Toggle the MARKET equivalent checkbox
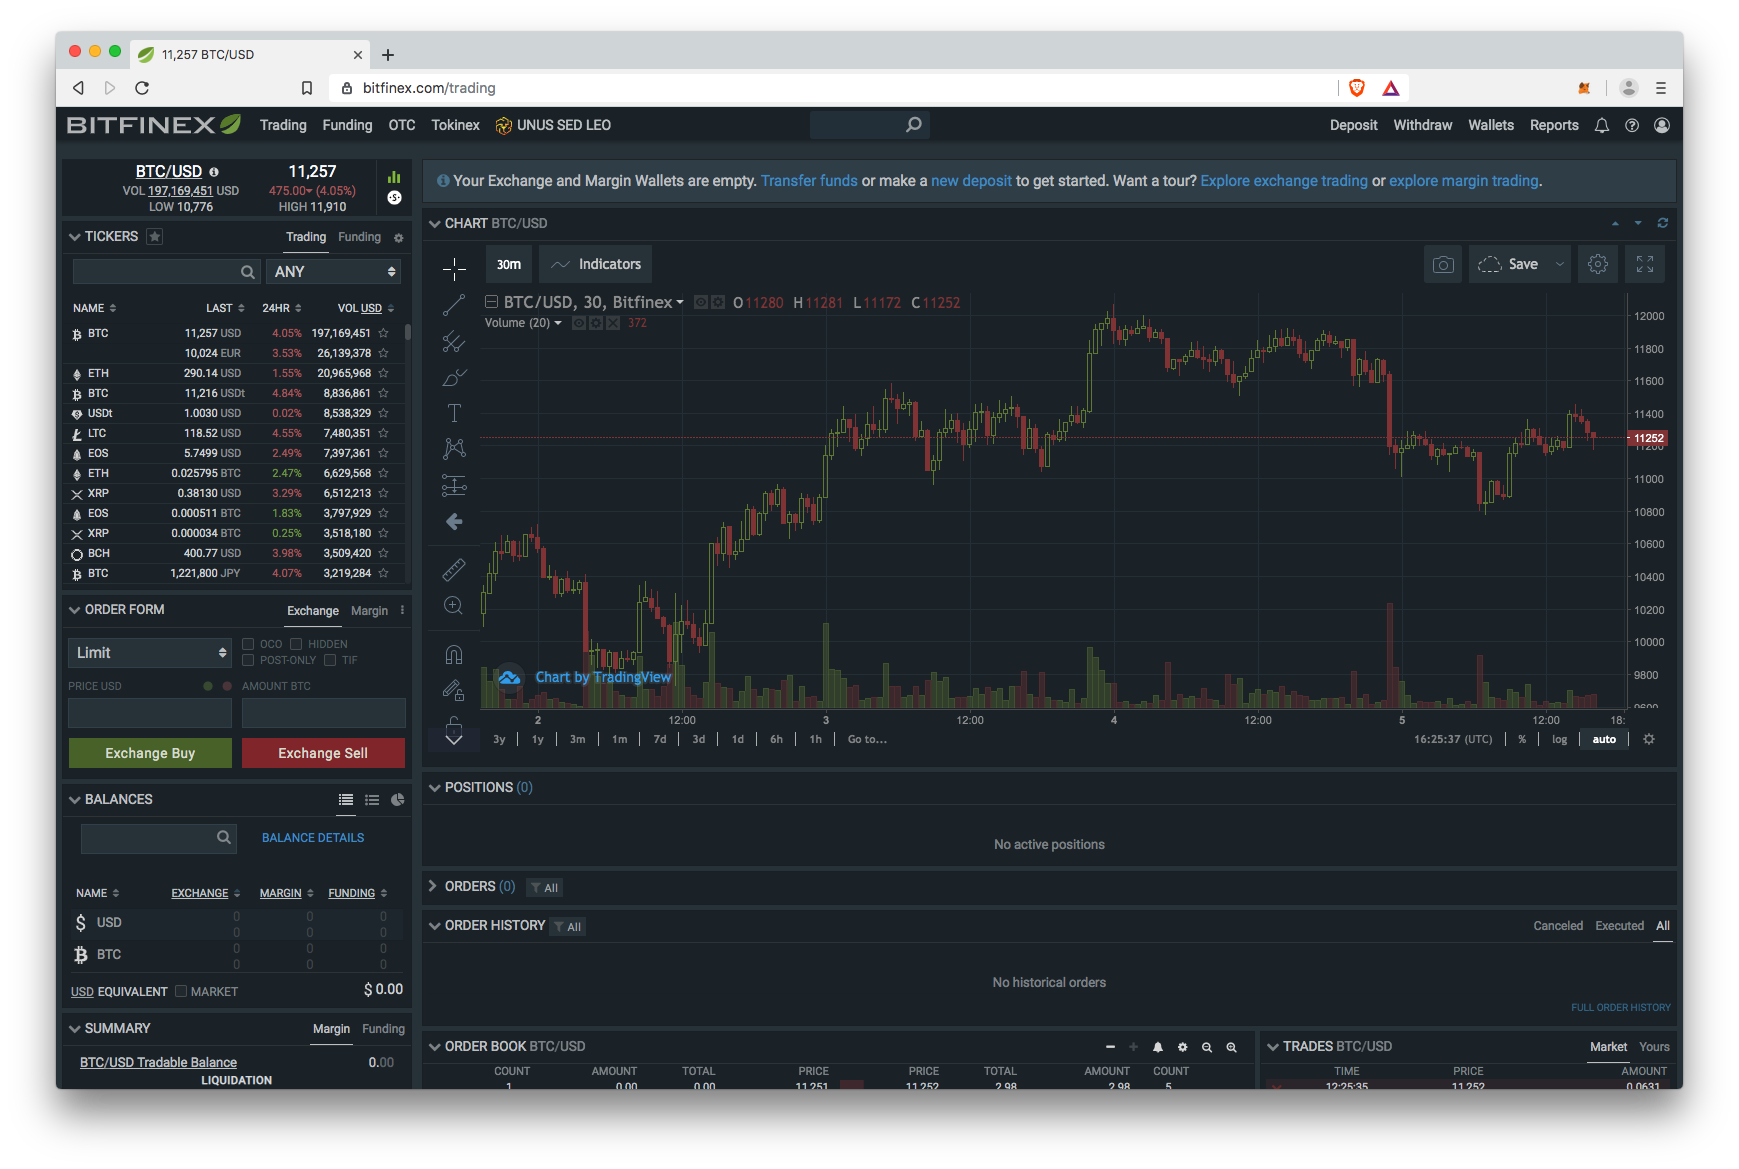The width and height of the screenshot is (1739, 1169). click(181, 991)
